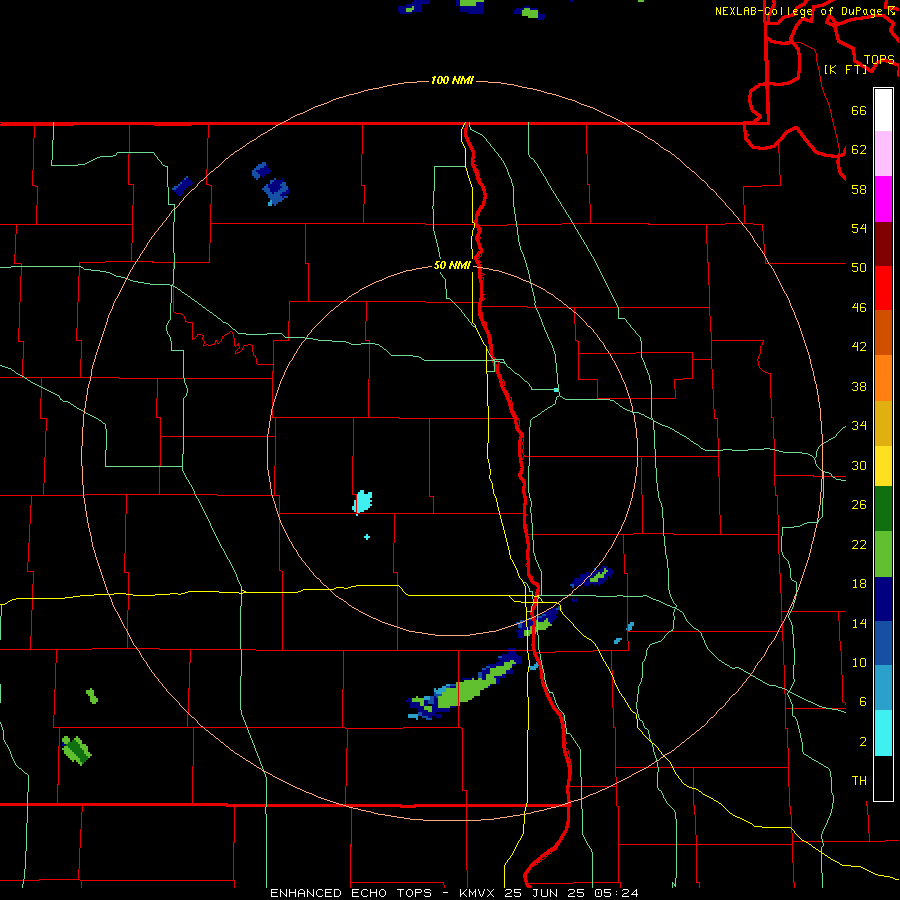
Task: Click the legend value "6"
Action: pos(863,702)
